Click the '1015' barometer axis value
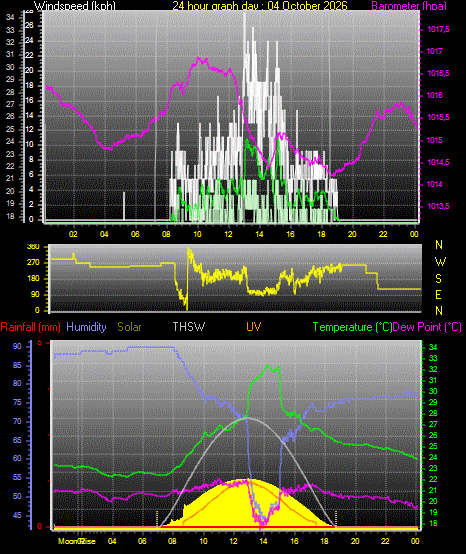This screenshot has width=466, height=554. tap(435, 140)
